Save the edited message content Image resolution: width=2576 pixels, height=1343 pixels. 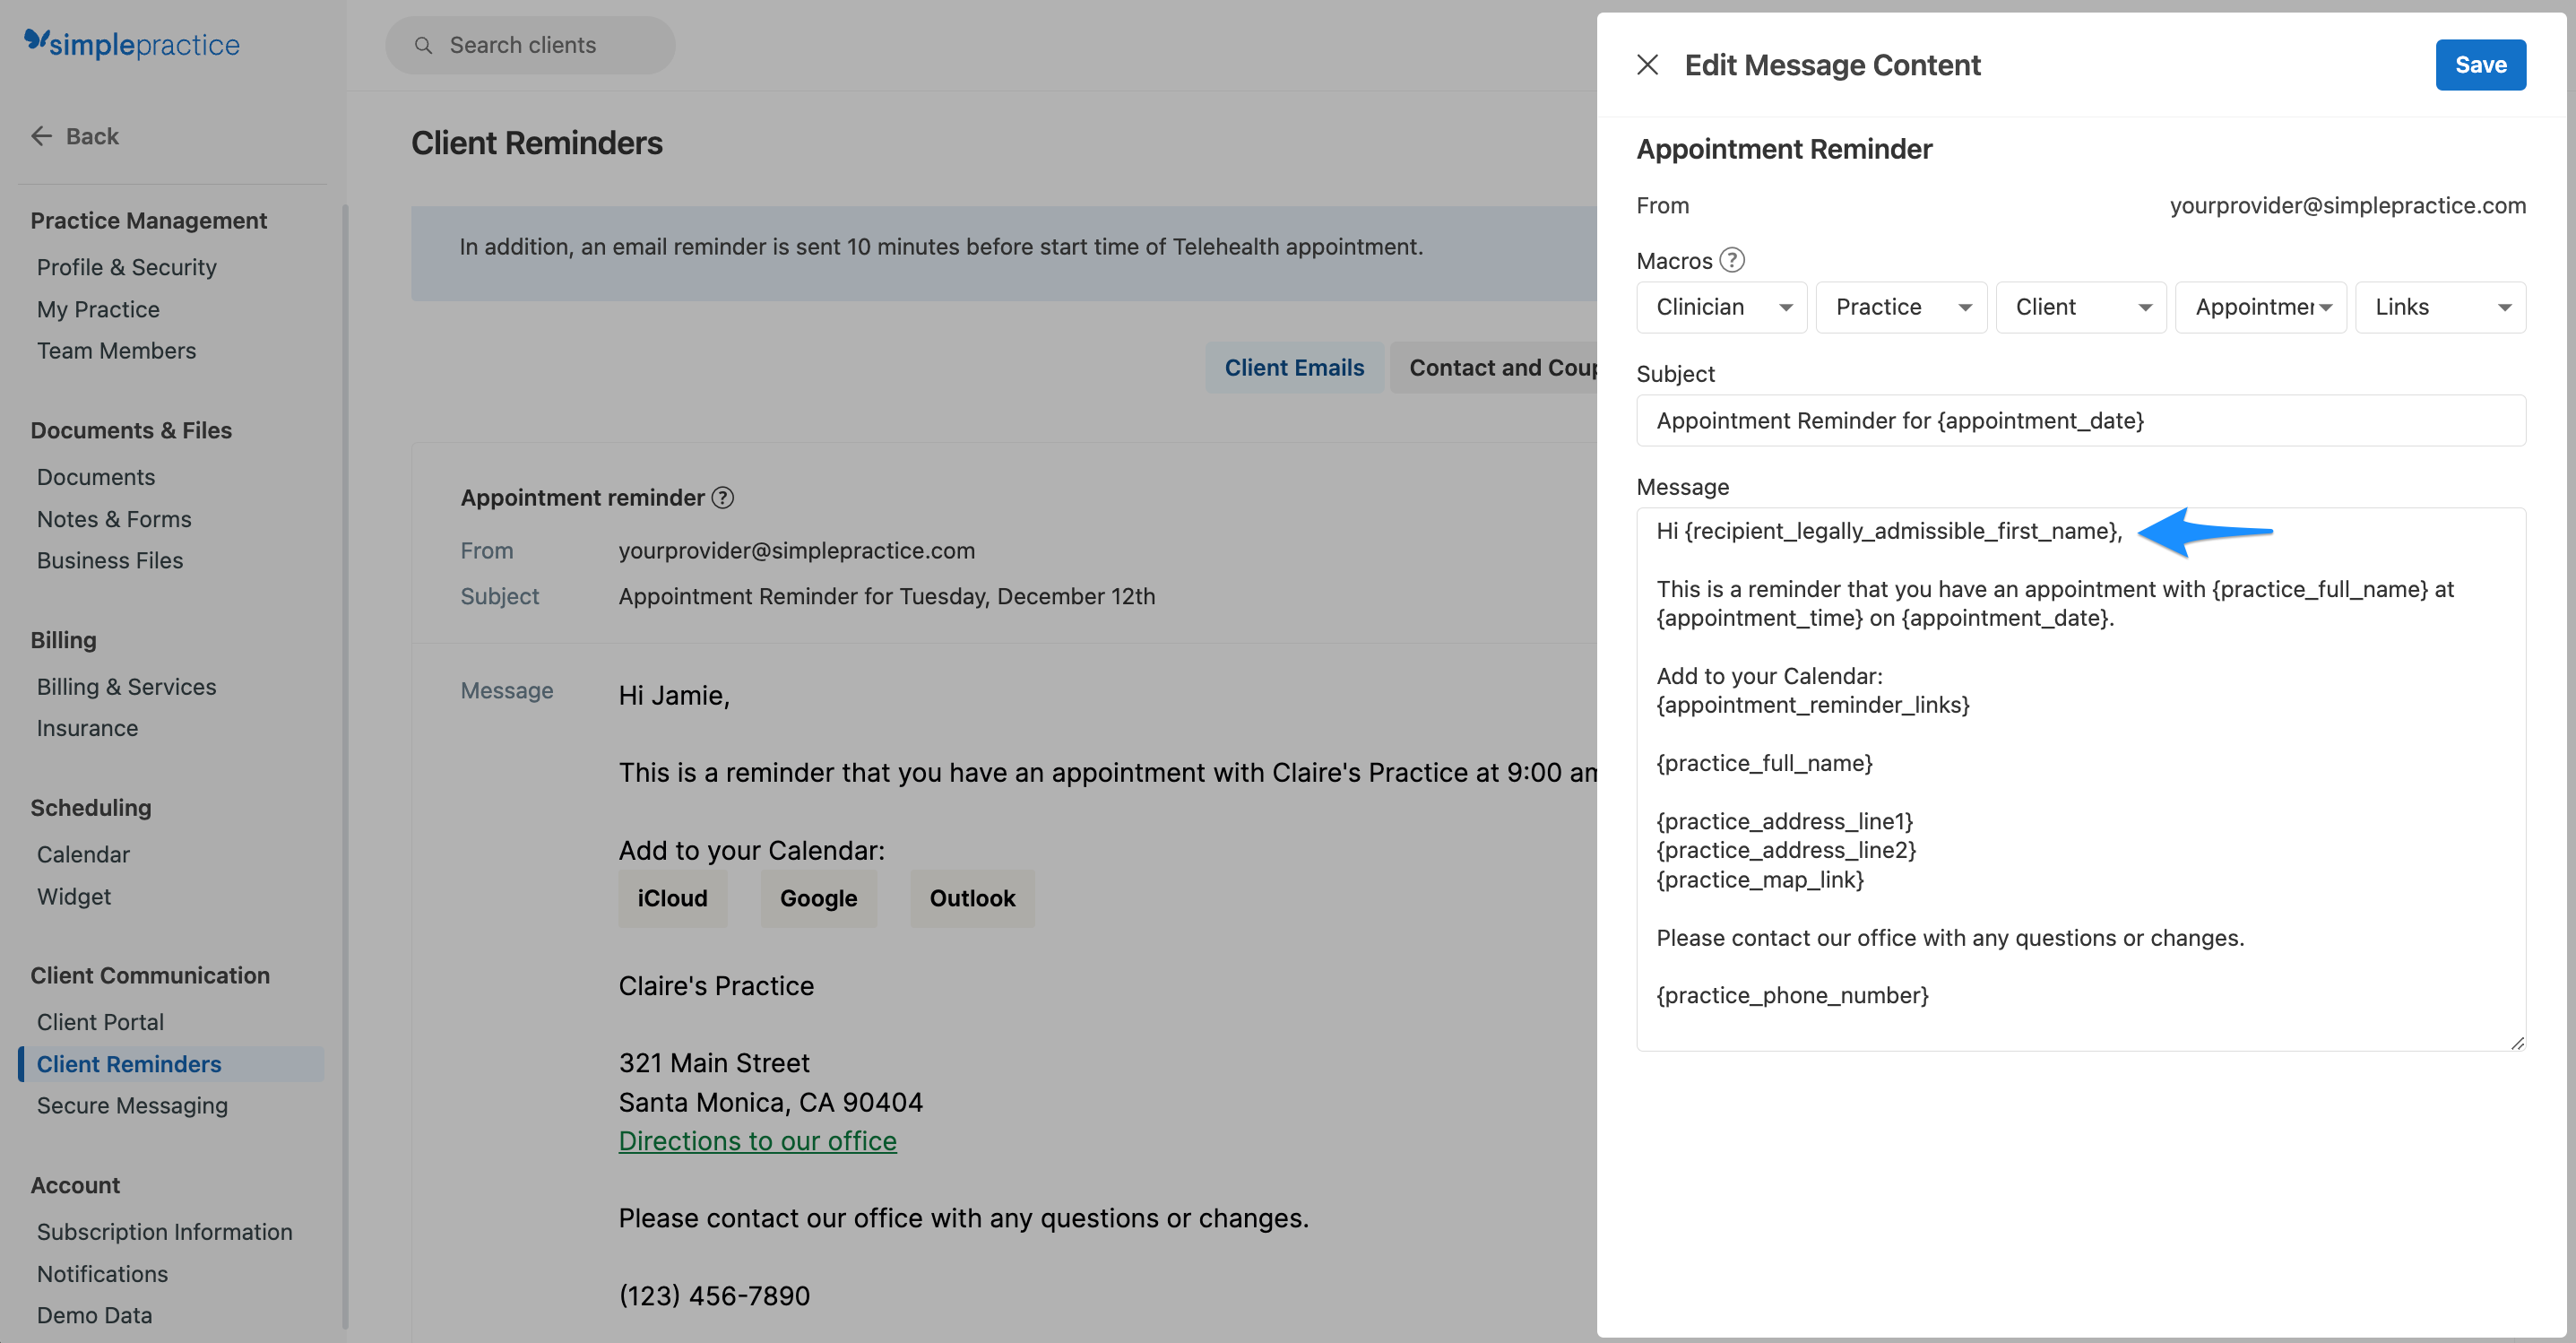click(x=2481, y=64)
